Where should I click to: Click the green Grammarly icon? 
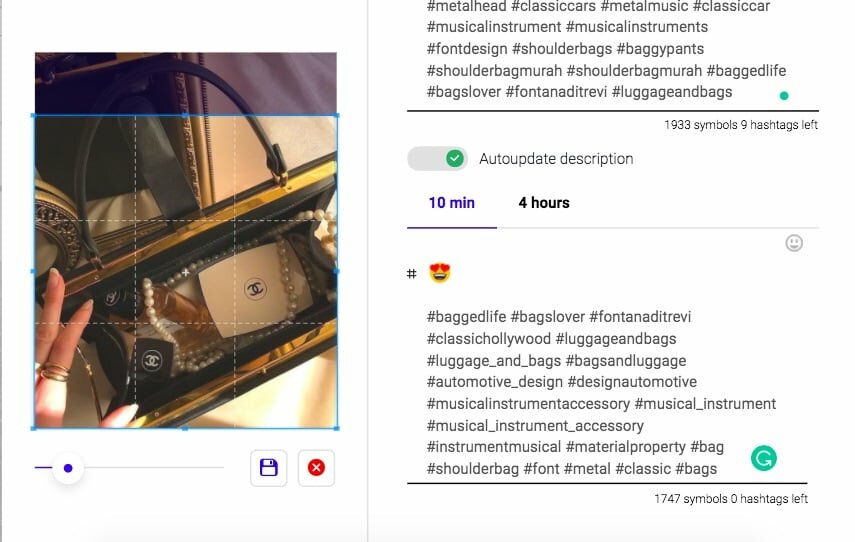coord(763,458)
